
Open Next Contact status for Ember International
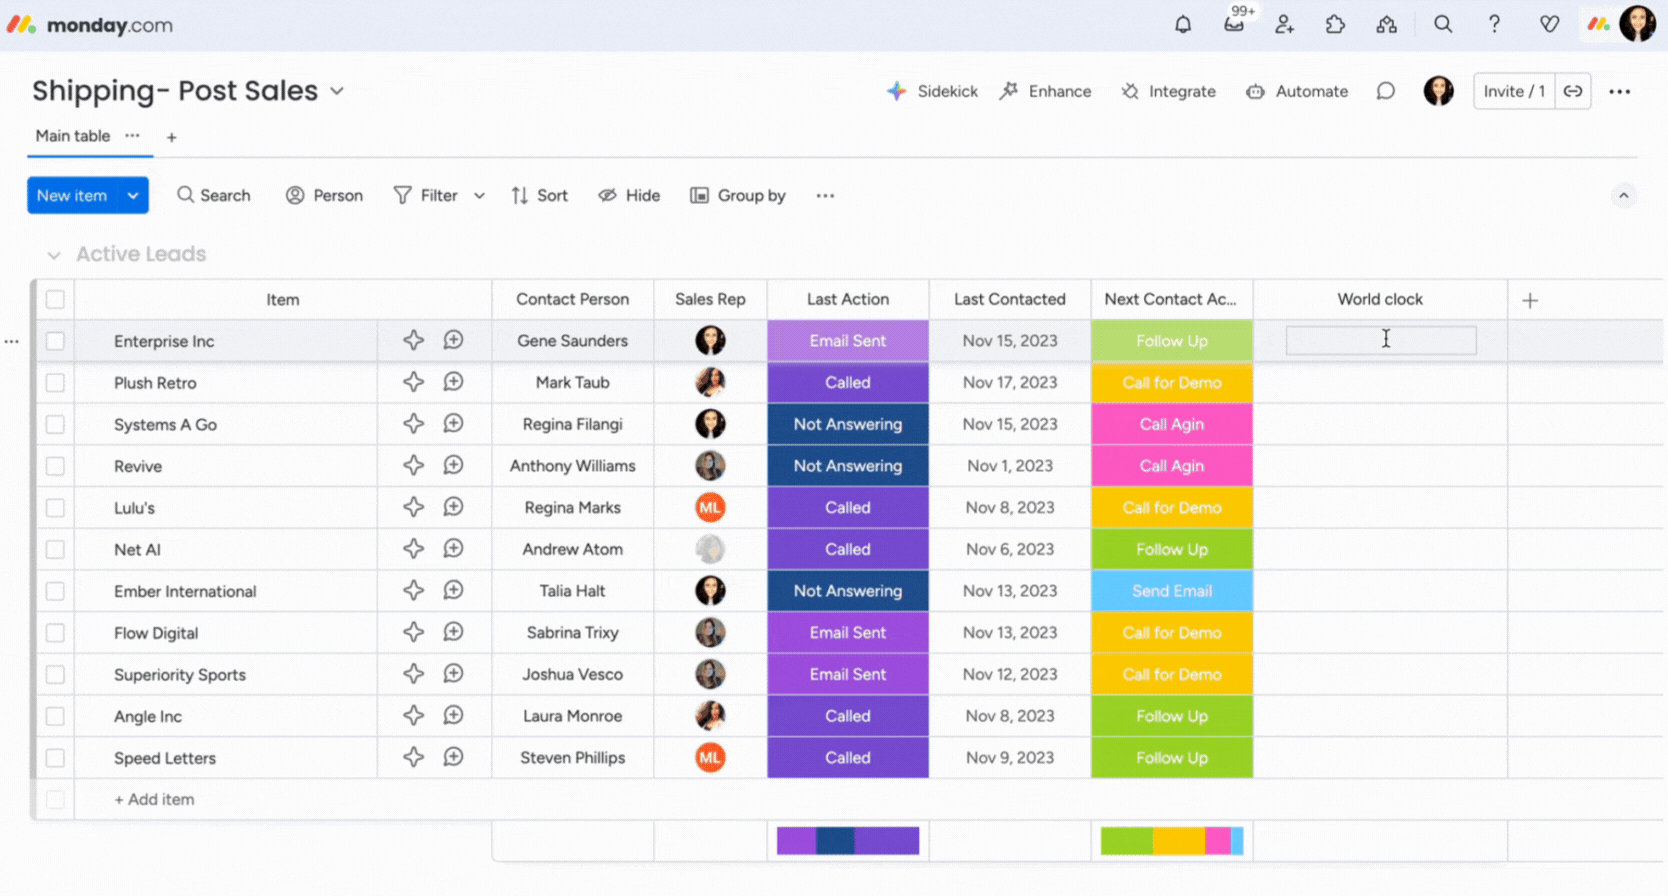(1172, 591)
